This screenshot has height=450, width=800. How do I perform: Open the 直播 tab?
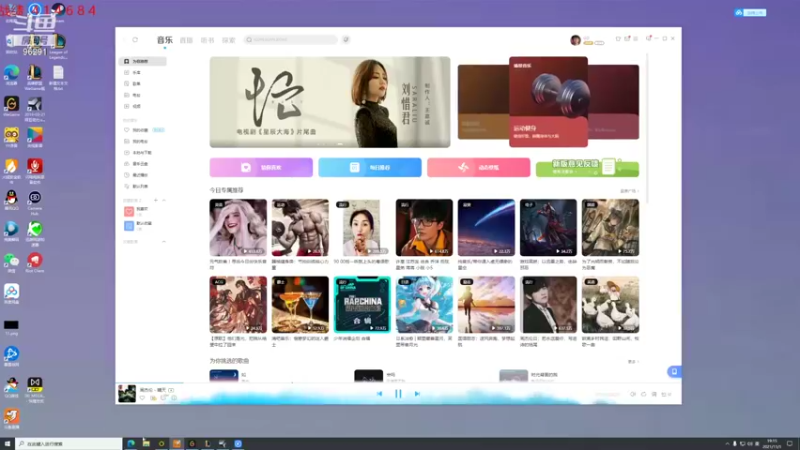(186, 40)
